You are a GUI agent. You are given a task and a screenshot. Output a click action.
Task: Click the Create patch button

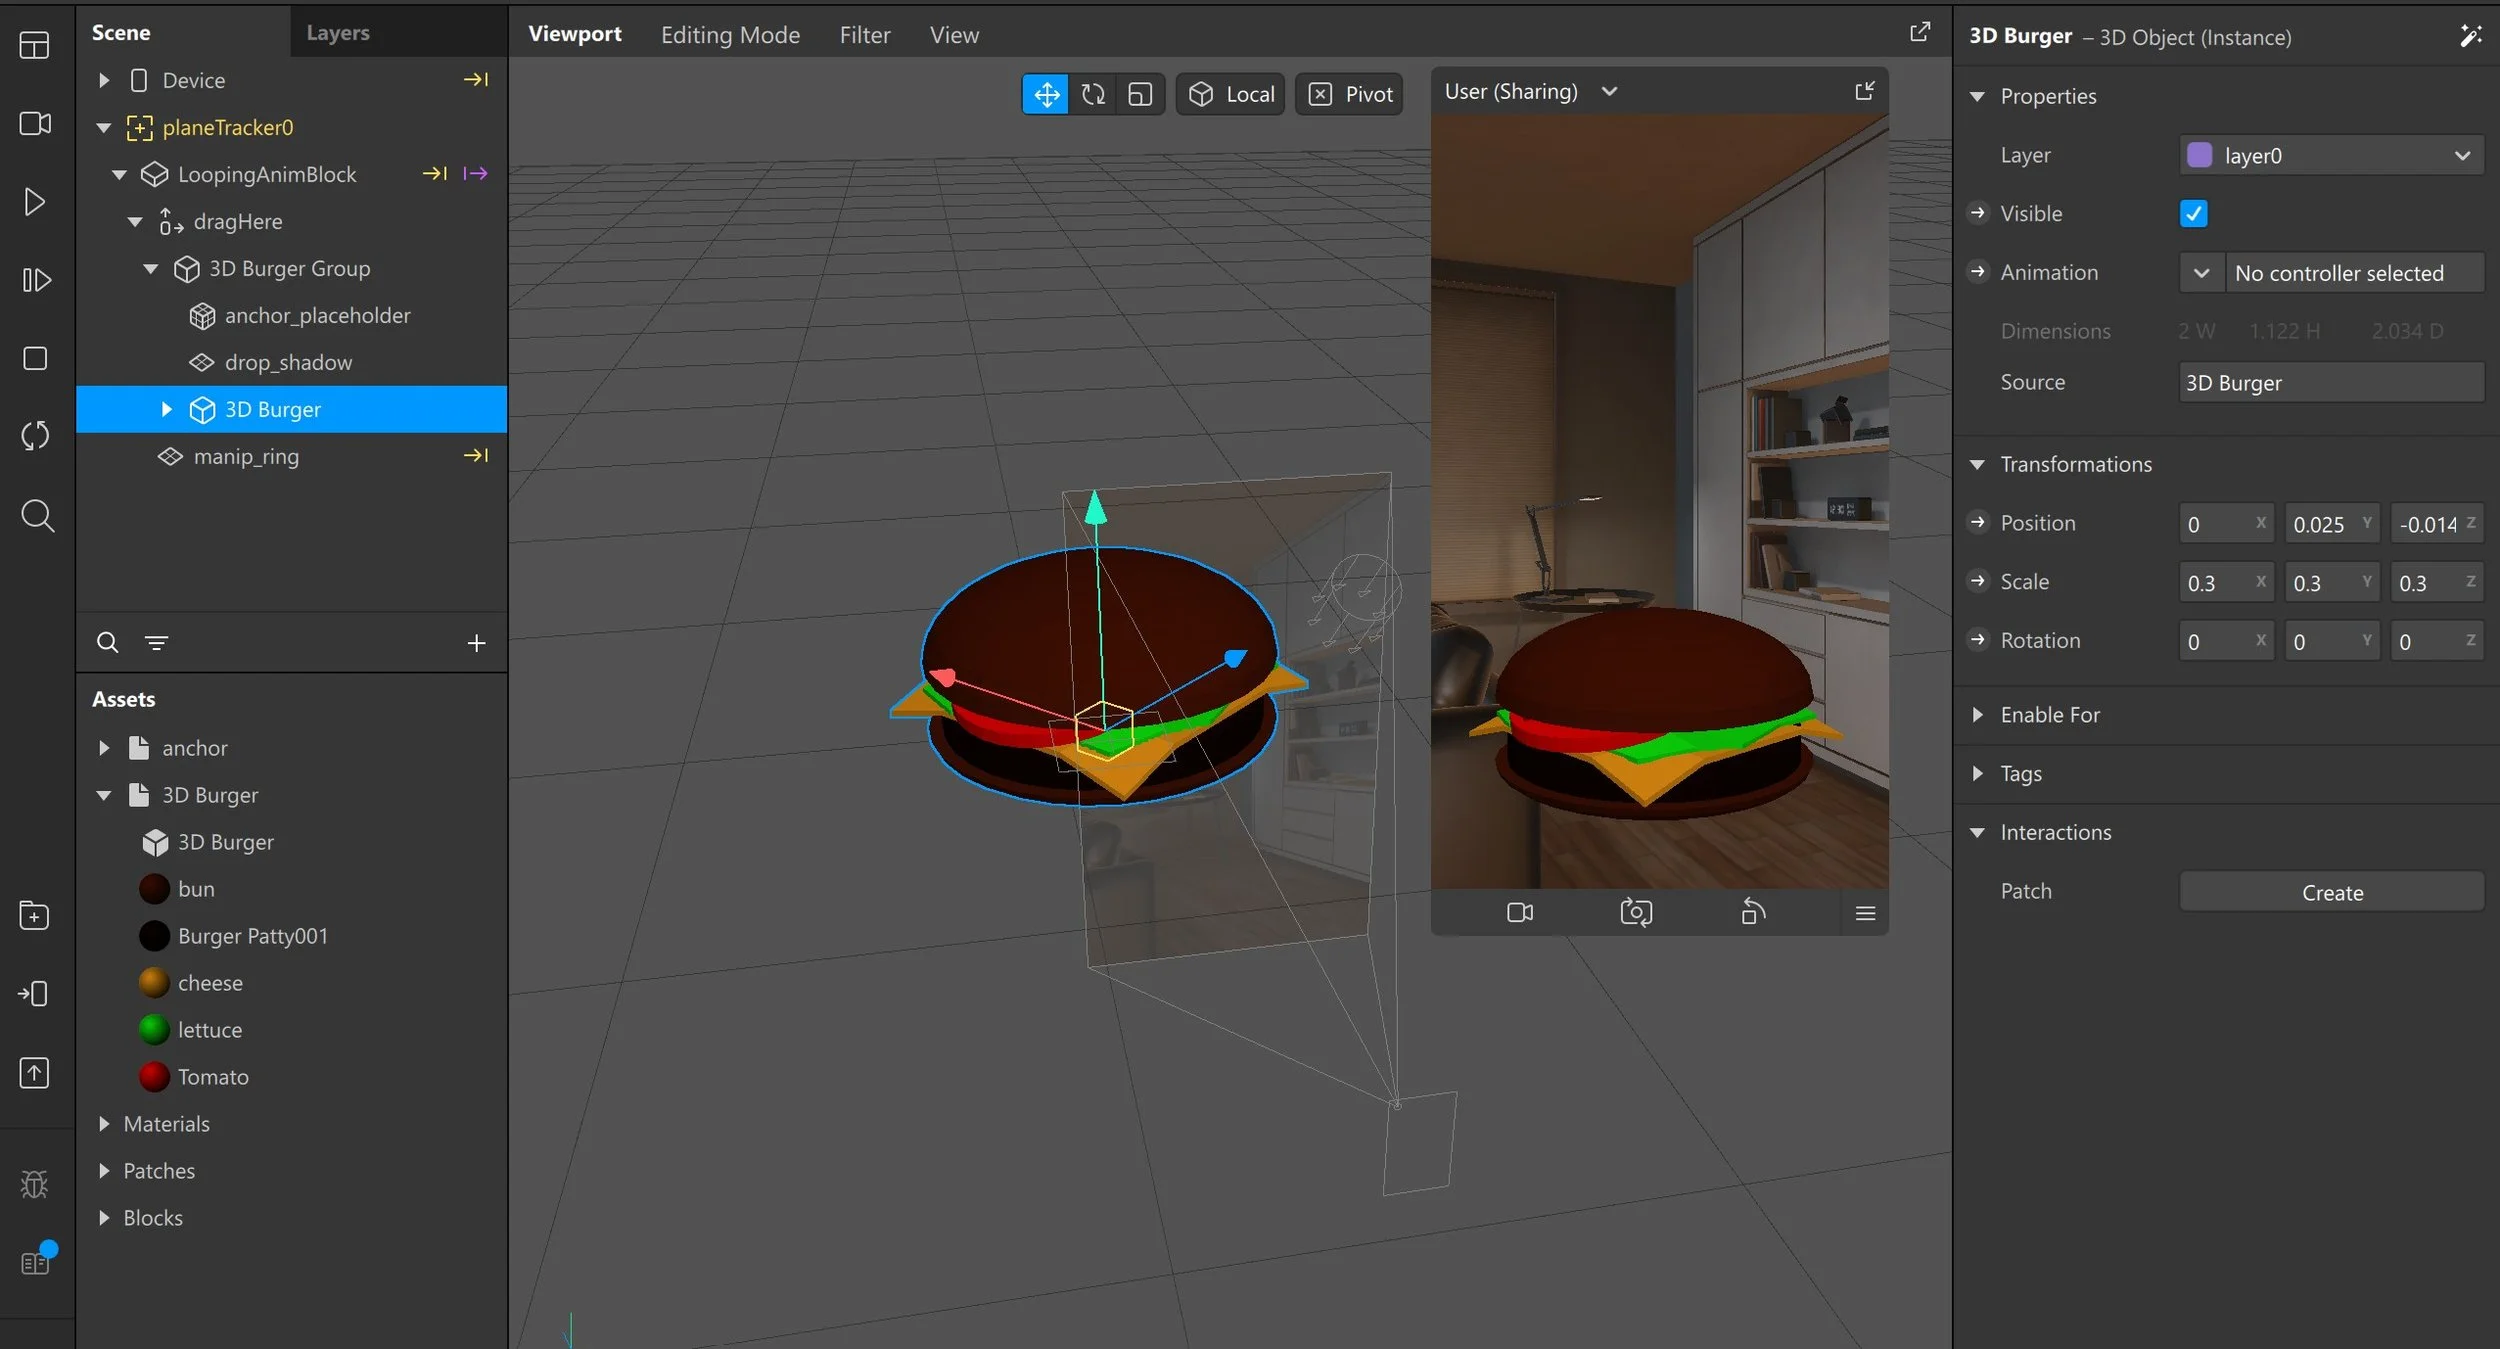coord(2331,892)
